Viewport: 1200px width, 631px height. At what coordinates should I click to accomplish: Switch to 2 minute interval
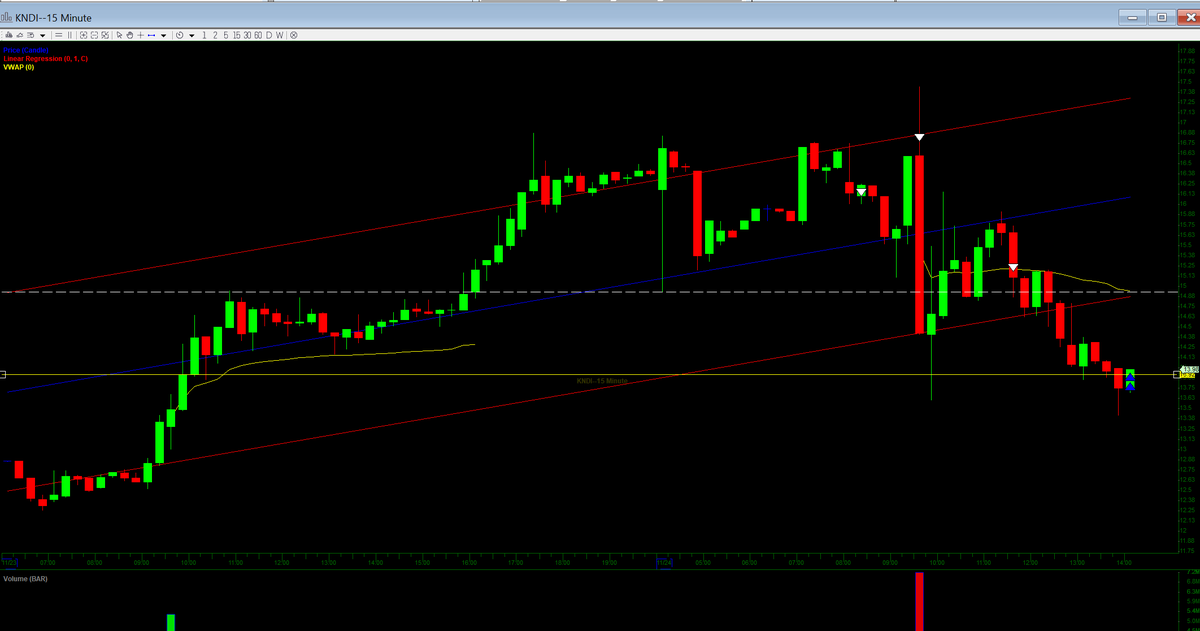pos(215,35)
